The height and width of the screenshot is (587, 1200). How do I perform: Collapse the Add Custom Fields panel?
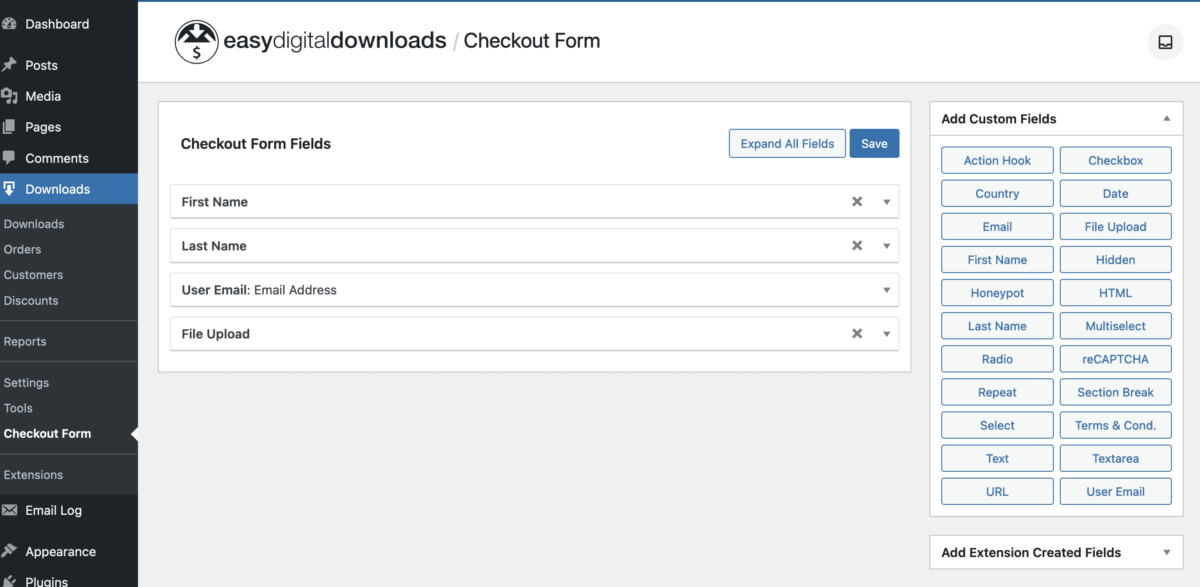coord(1166,119)
